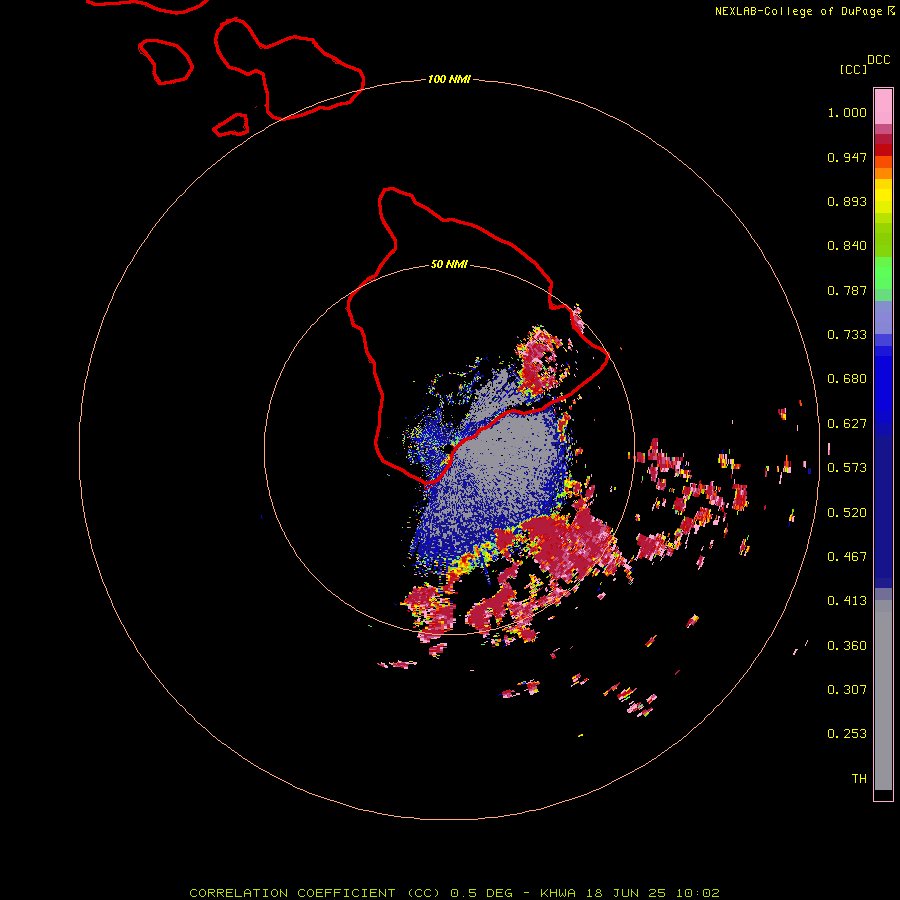Click the 0.733 color scale value
This screenshot has height=900, width=900.
click(847, 335)
